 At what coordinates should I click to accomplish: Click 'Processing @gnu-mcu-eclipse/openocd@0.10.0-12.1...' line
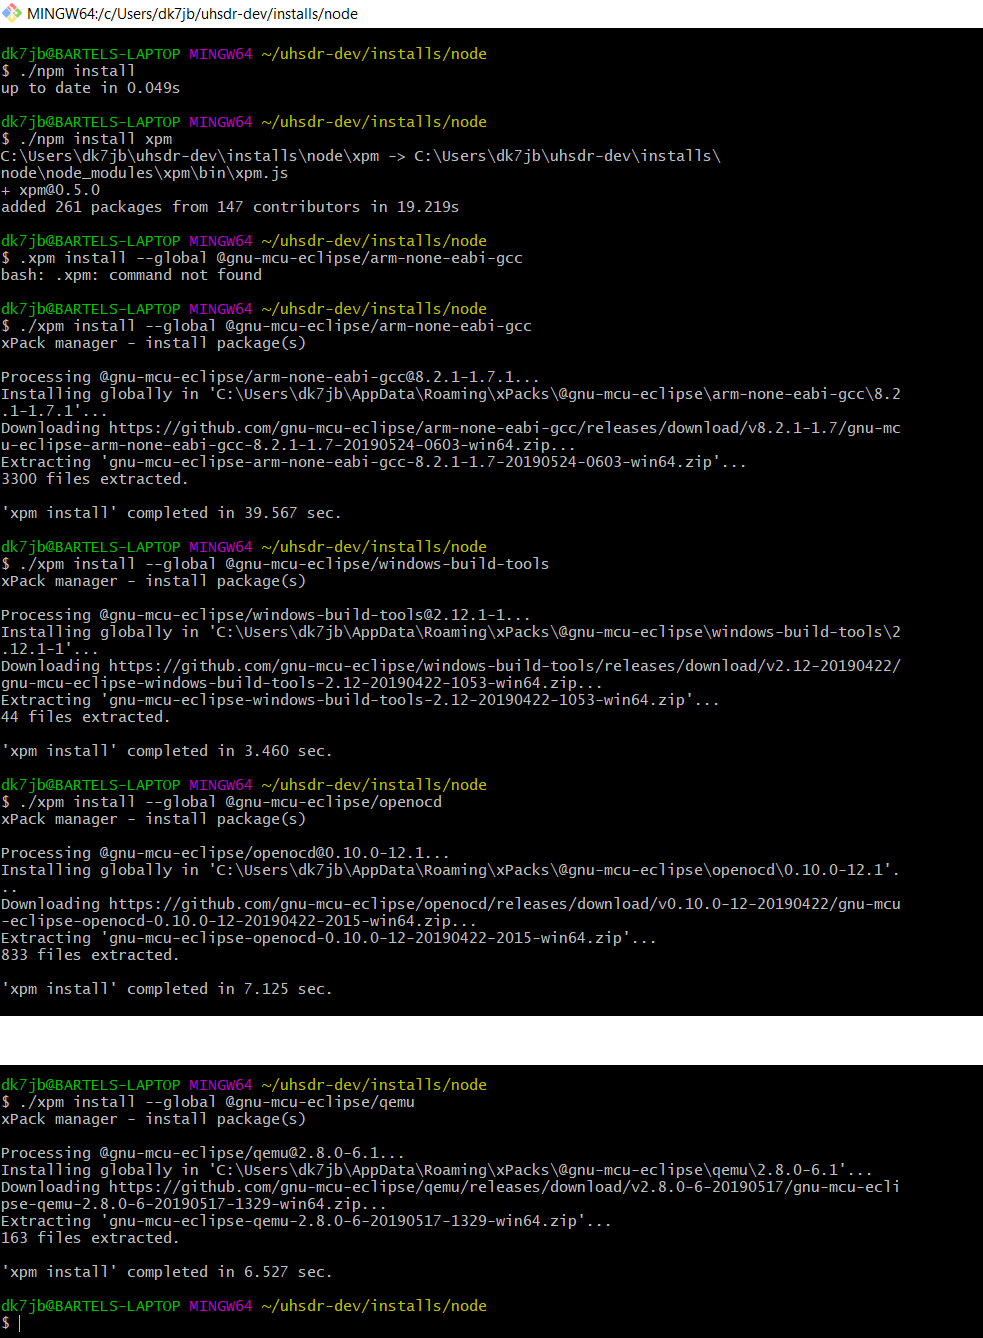[225, 853]
